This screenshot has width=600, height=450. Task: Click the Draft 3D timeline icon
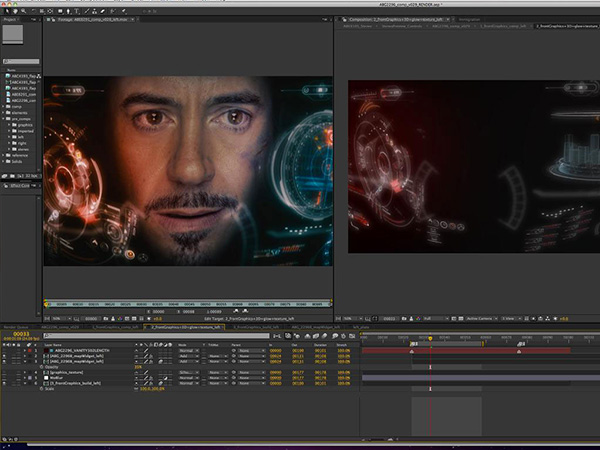click(297, 336)
